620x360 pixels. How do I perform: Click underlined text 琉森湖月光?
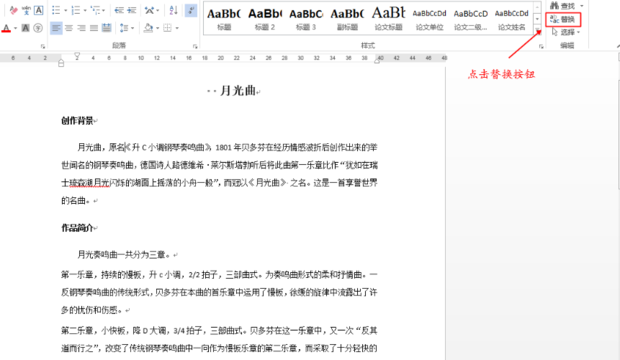[89, 183]
